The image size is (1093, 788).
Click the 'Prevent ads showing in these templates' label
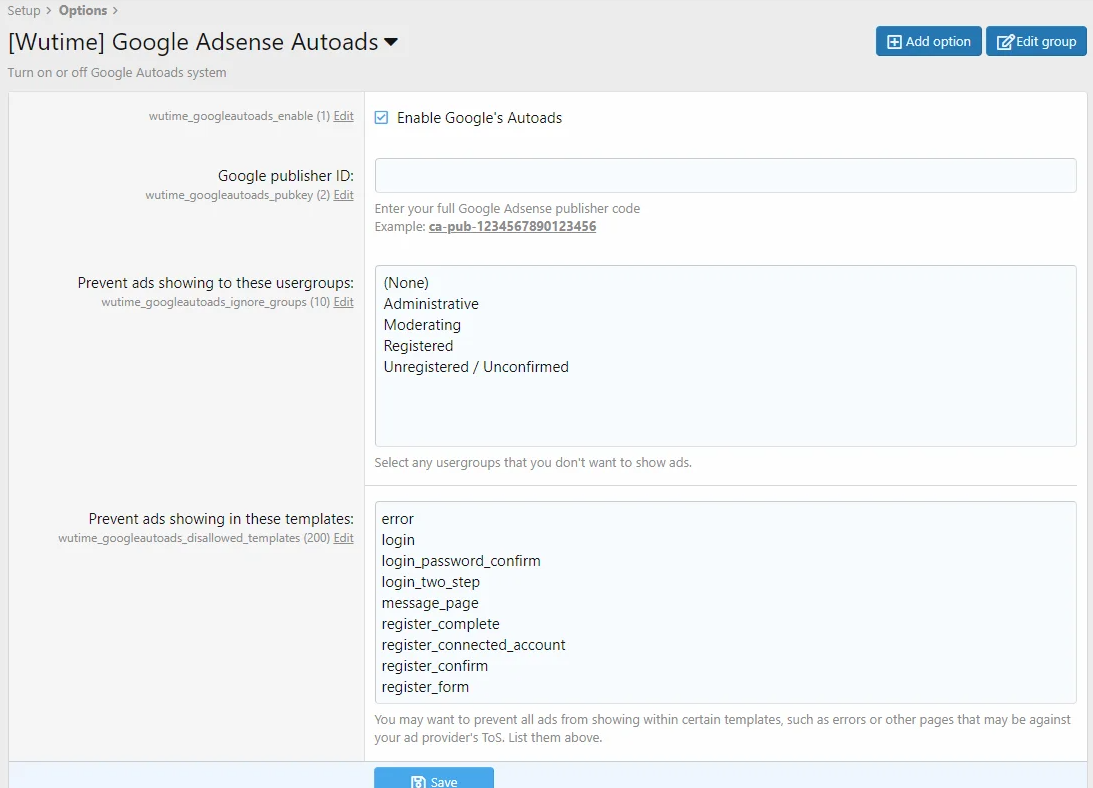[221, 519]
